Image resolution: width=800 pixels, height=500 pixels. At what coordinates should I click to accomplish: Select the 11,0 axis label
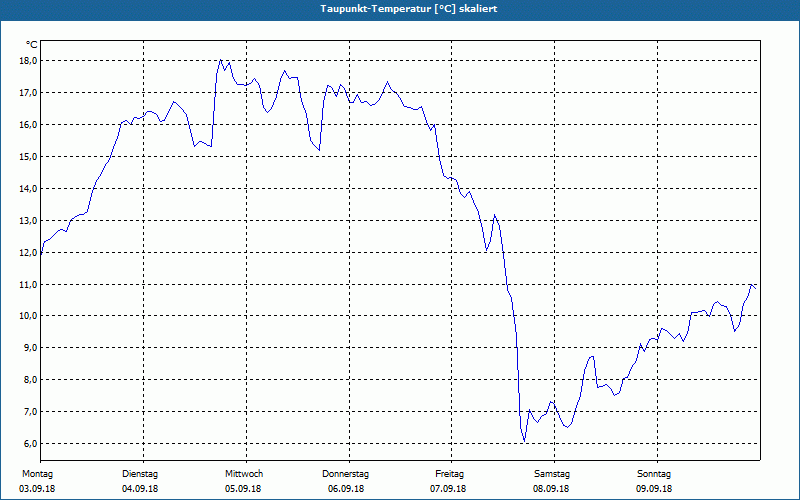28,284
